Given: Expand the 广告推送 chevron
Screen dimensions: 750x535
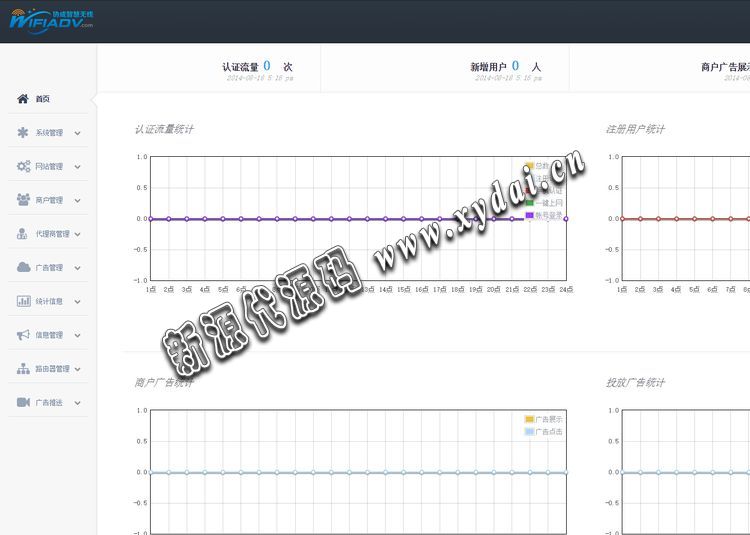Looking at the screenshot, I should pyautogui.click(x=77, y=403).
